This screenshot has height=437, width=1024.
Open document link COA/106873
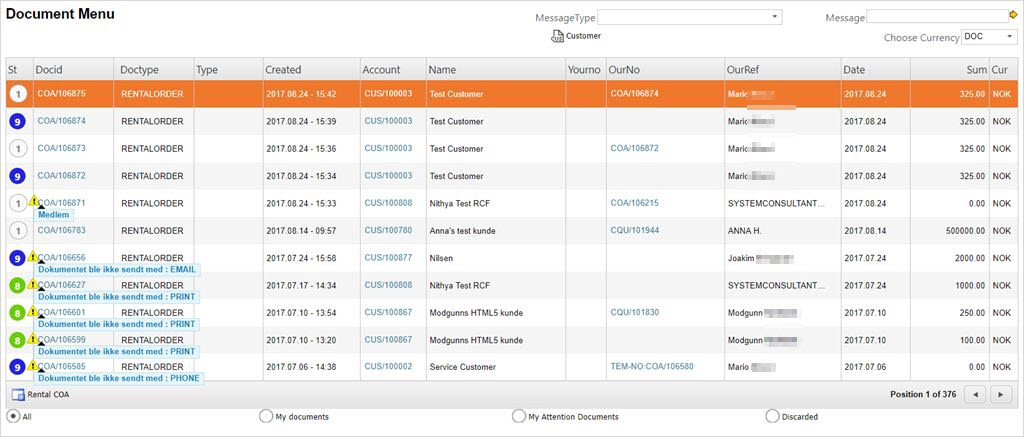point(62,148)
